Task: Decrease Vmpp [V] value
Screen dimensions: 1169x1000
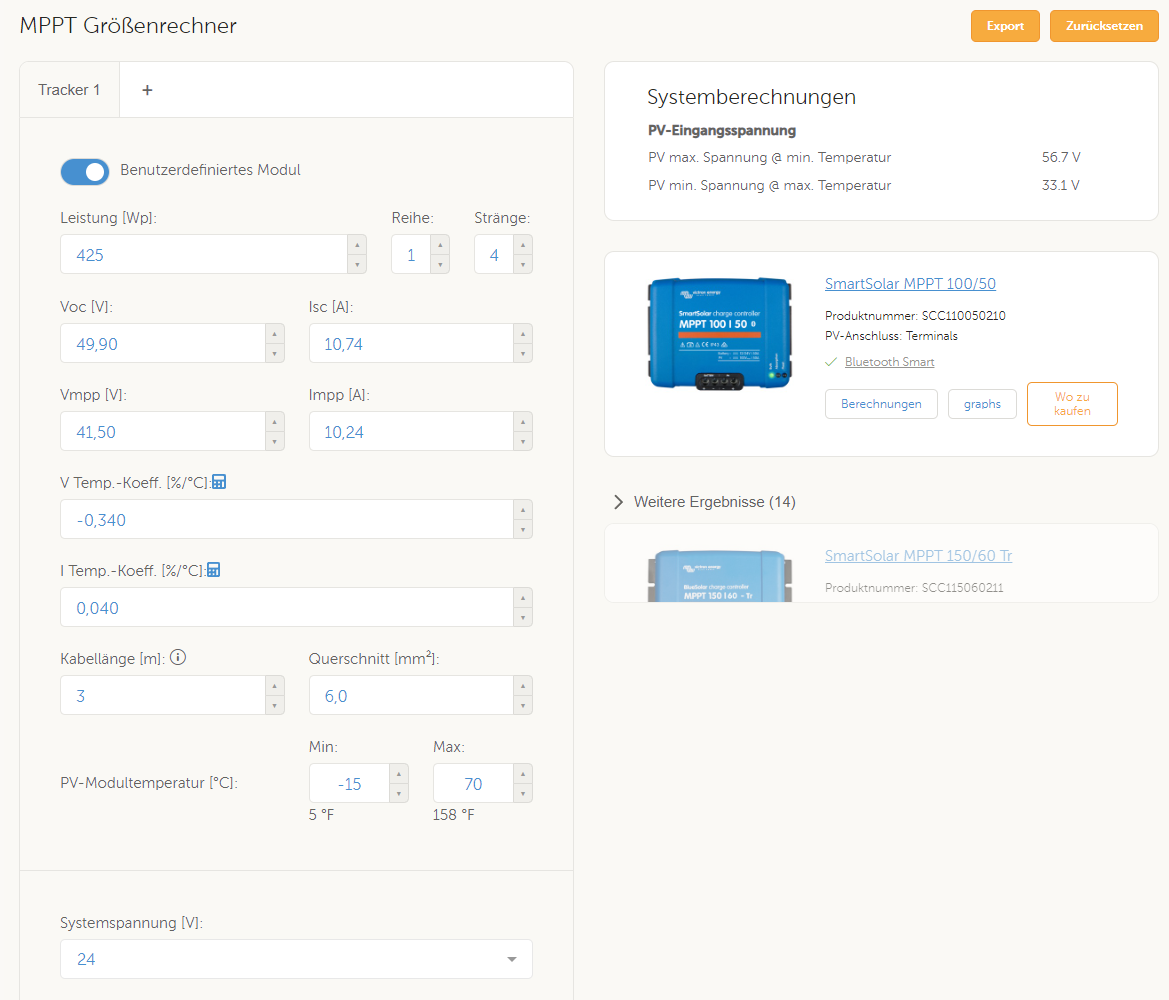Action: pyautogui.click(x=274, y=441)
